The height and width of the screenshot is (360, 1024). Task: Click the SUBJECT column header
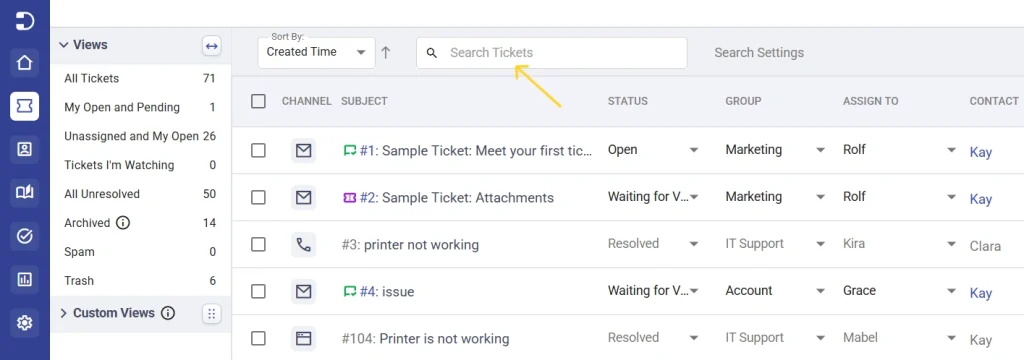tap(364, 101)
